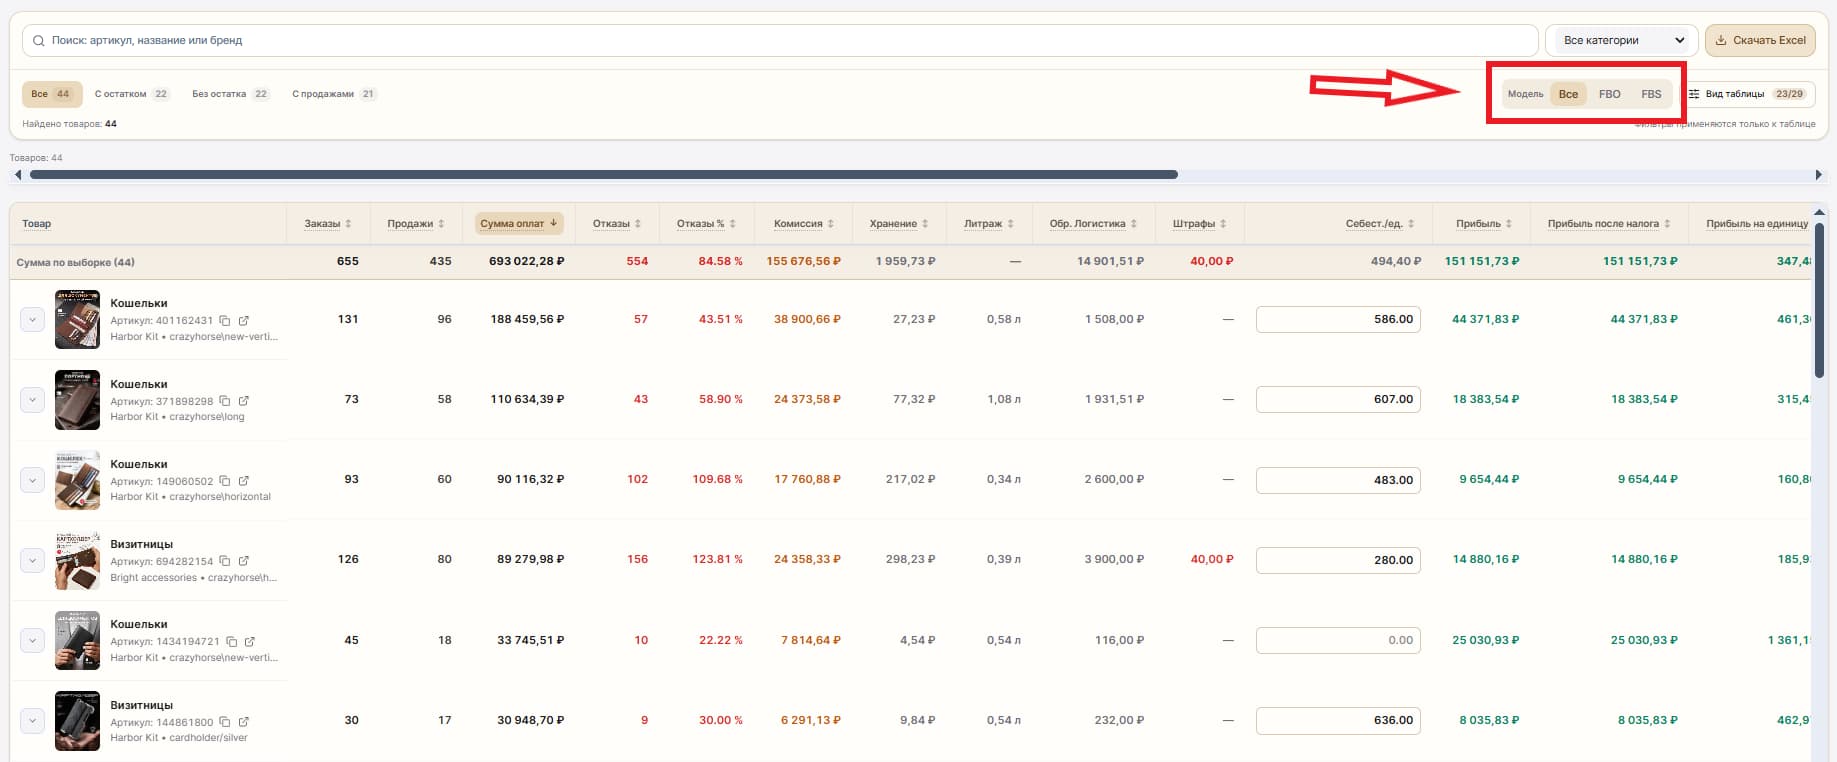This screenshot has height=762, width=1837.
Task: Sort by Заказы column arrows
Action: coord(348,224)
